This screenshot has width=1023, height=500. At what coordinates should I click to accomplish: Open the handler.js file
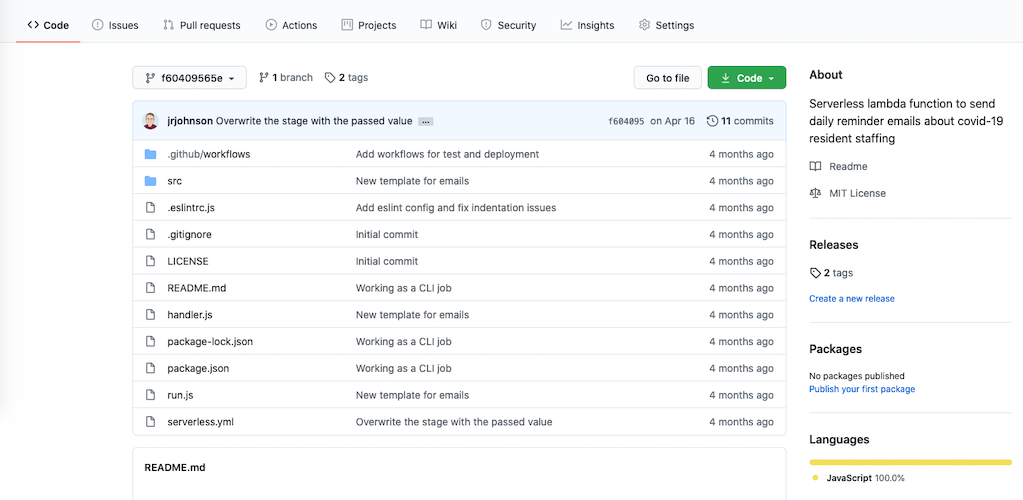click(x=190, y=315)
